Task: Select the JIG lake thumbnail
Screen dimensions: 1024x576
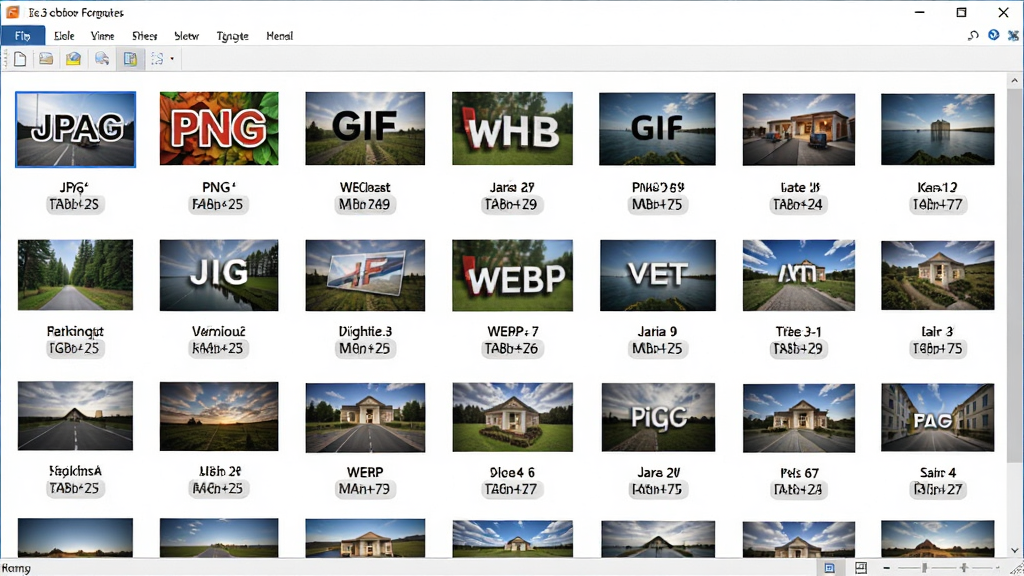Action: coord(219,275)
